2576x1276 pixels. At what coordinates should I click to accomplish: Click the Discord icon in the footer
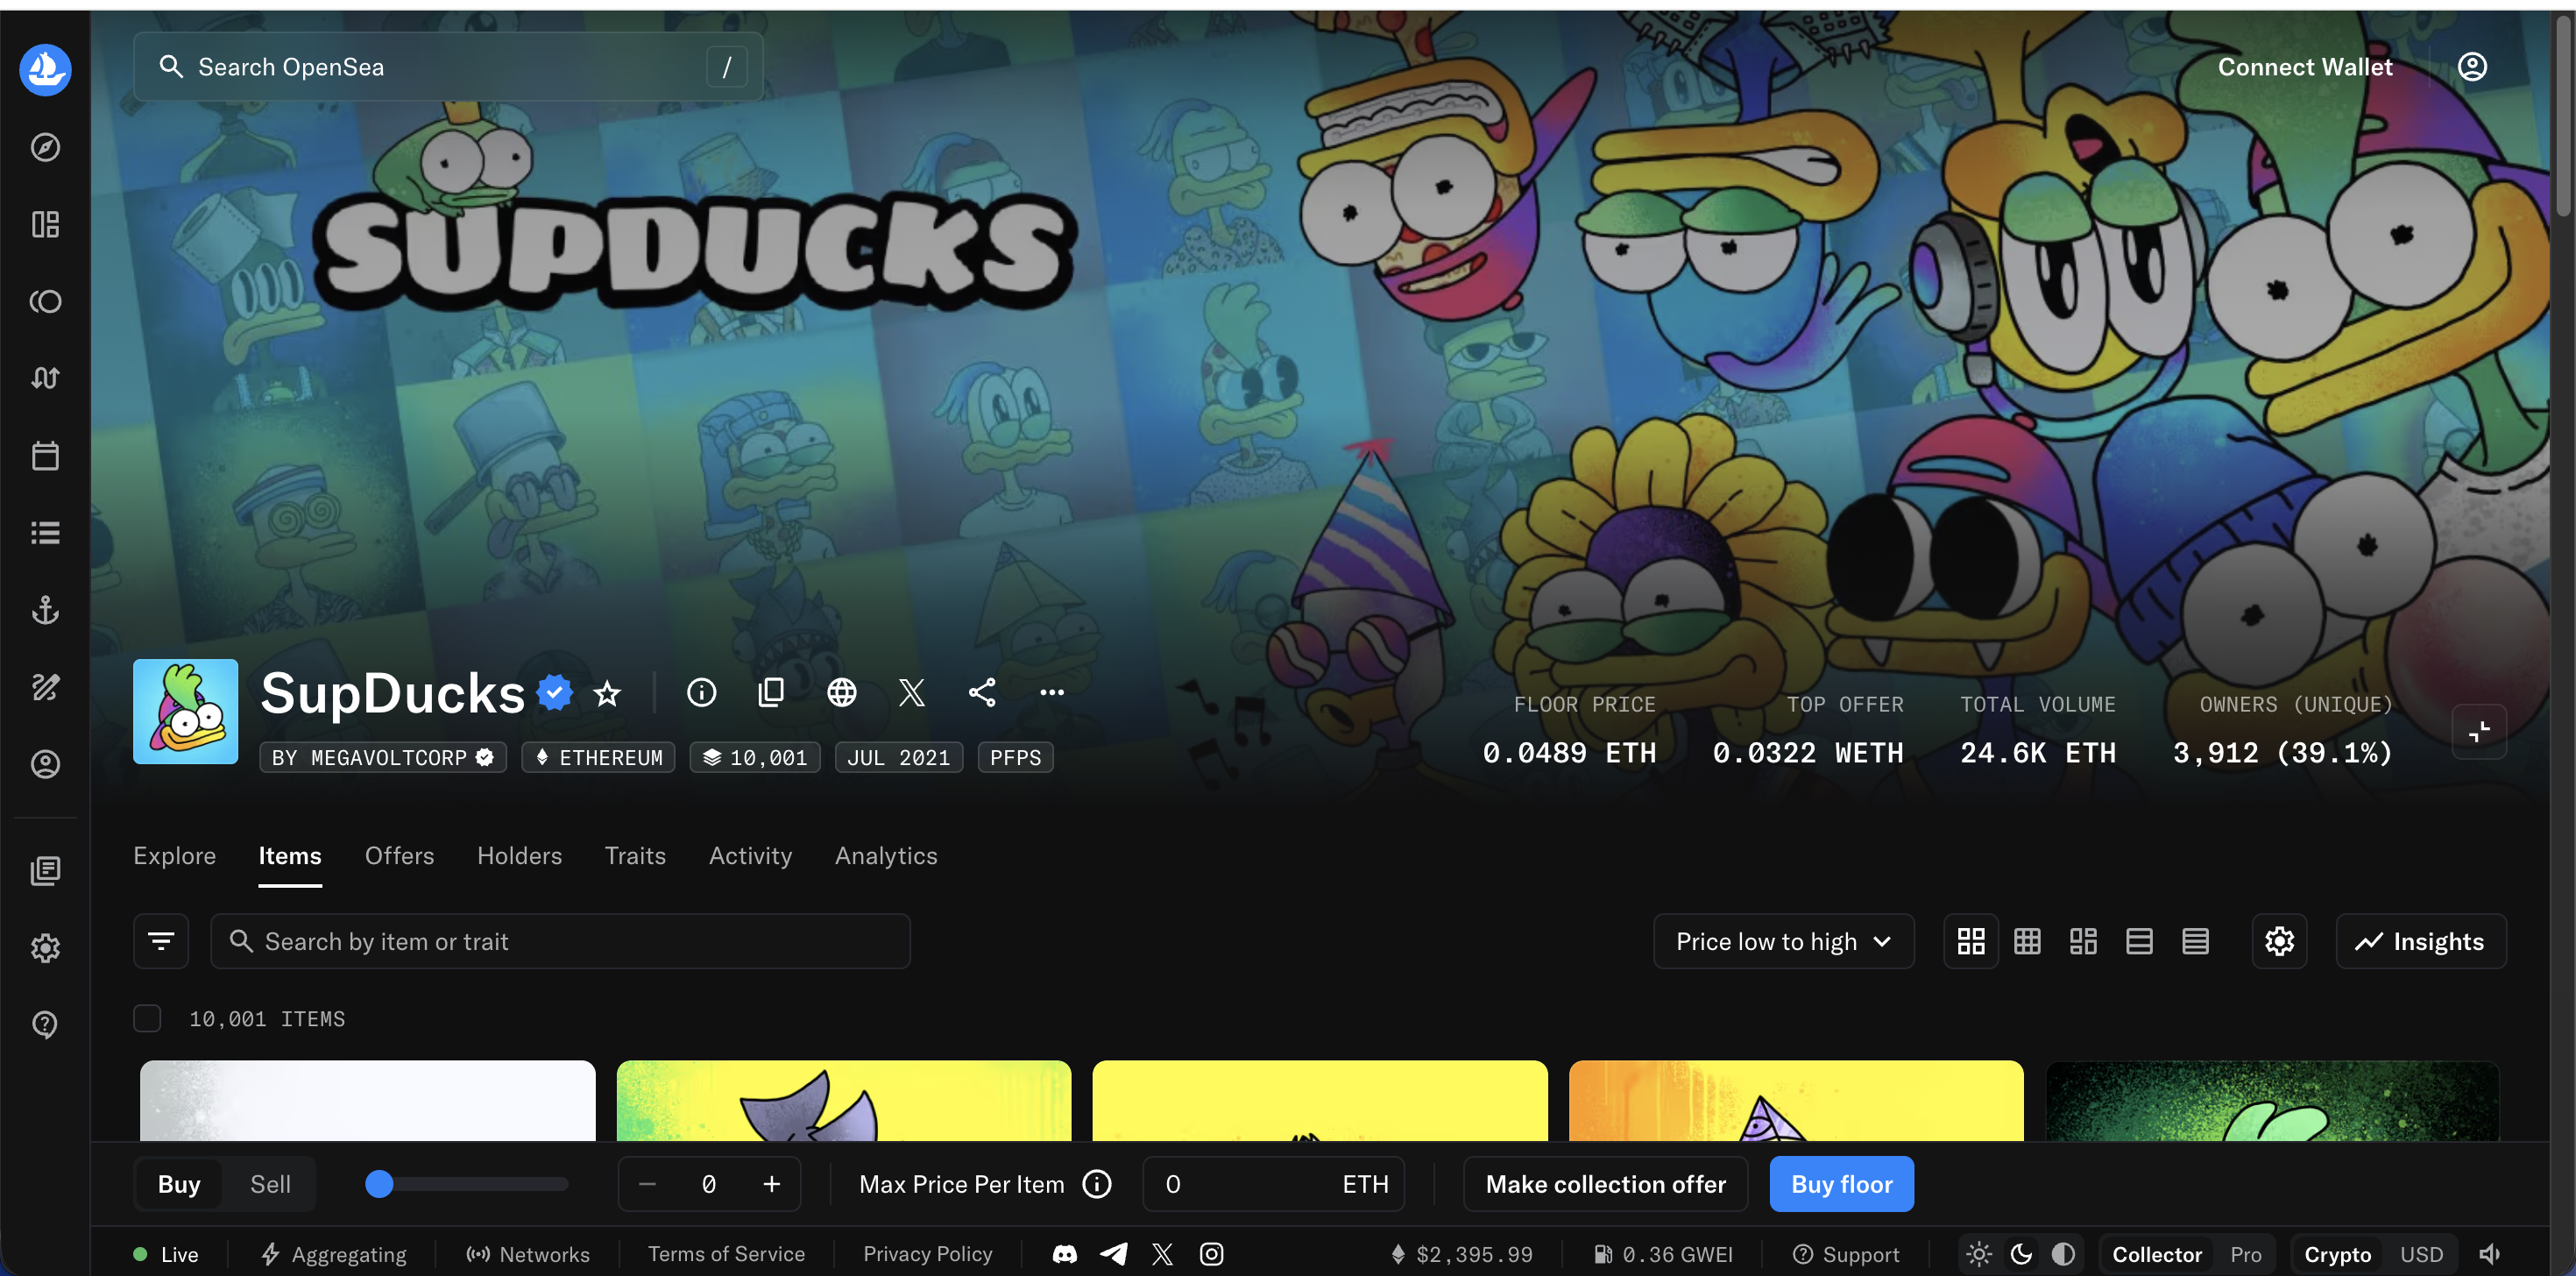[x=1064, y=1254]
